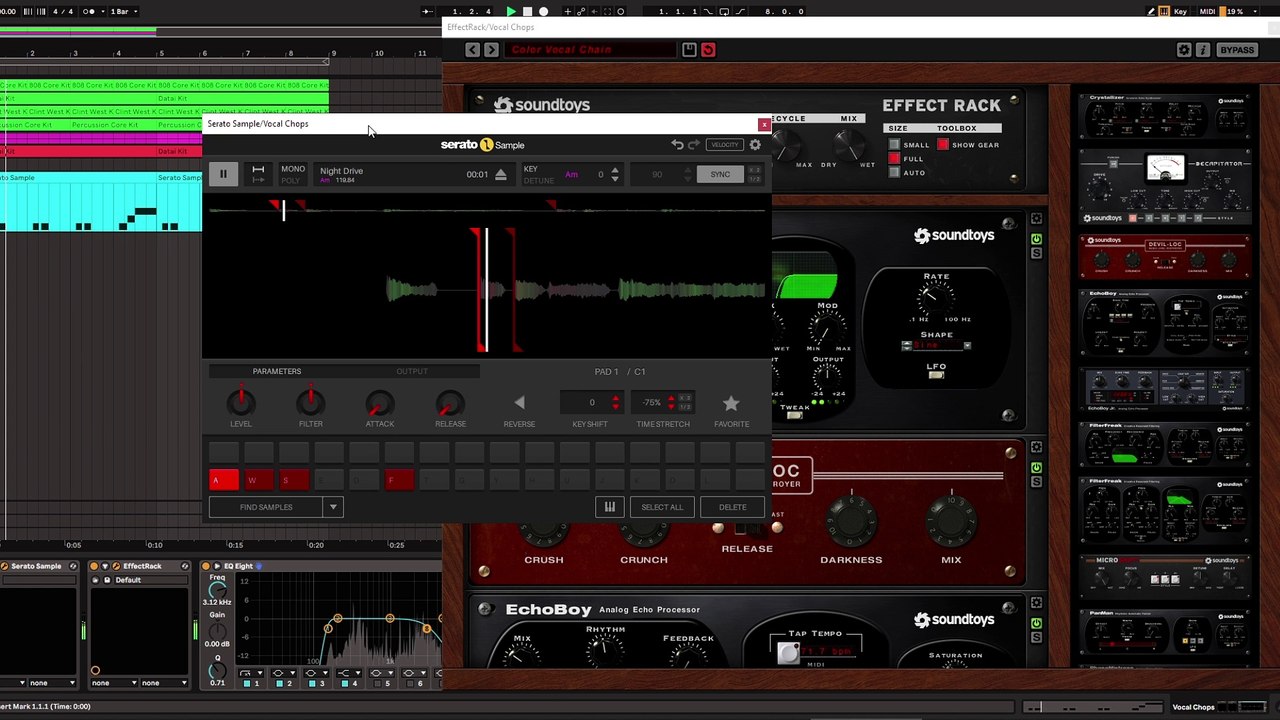Viewport: 1280px width, 720px height.
Task: Open the EffectRack settings gear
Action: (x=1184, y=50)
